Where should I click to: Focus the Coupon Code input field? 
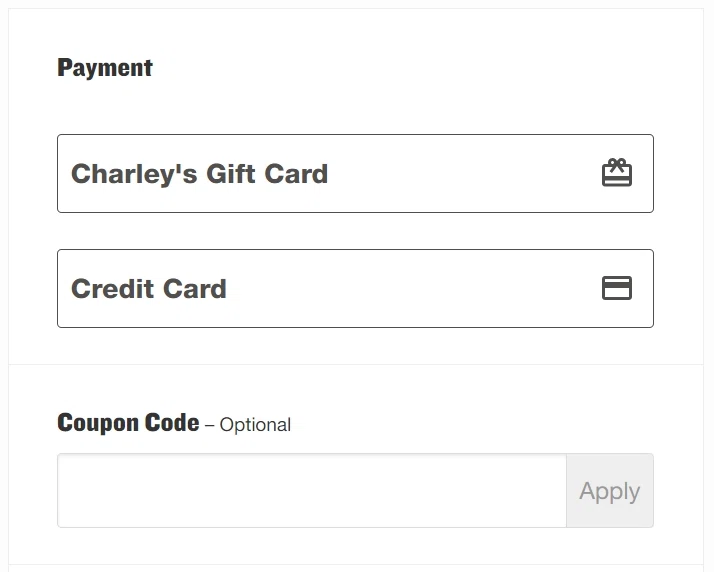[312, 491]
